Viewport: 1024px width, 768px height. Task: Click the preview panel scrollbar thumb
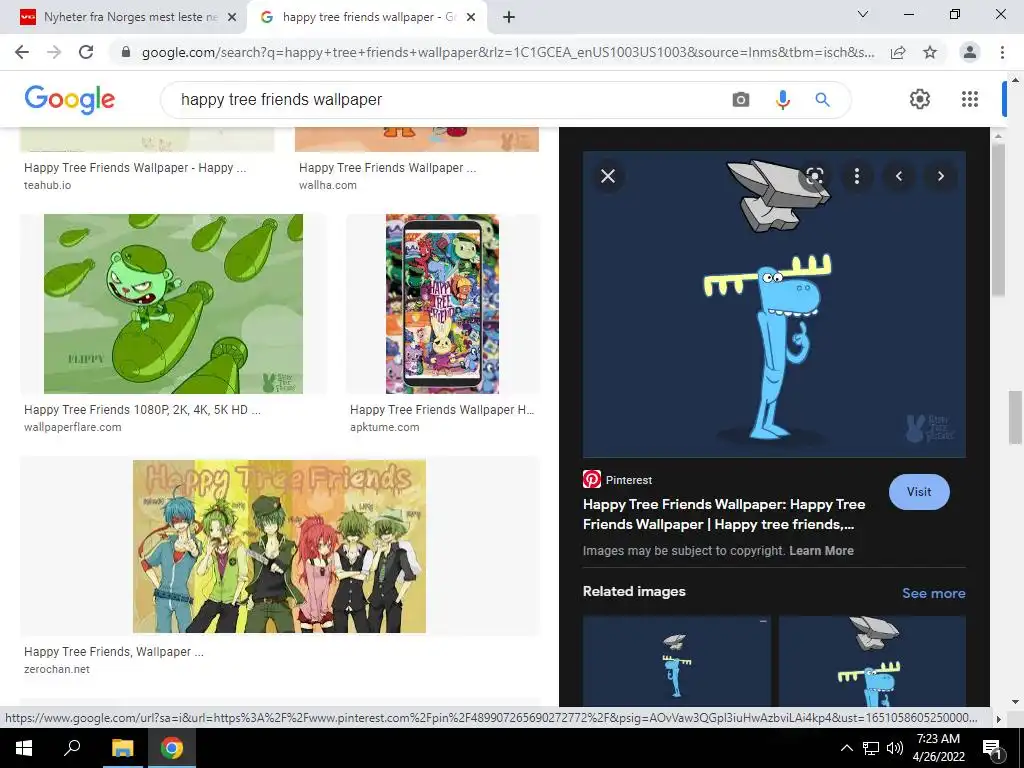click(998, 219)
